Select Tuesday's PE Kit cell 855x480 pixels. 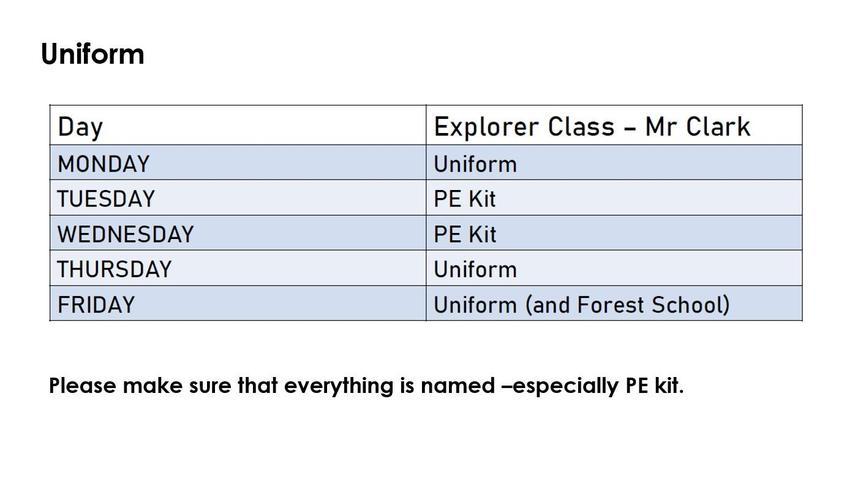[x=614, y=197]
